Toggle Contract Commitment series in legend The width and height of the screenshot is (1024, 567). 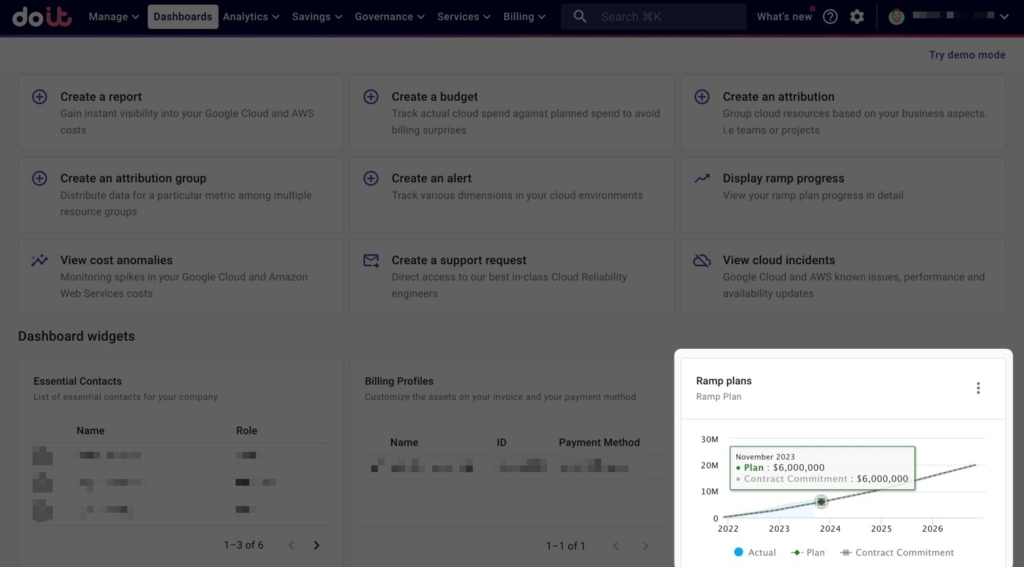point(896,552)
